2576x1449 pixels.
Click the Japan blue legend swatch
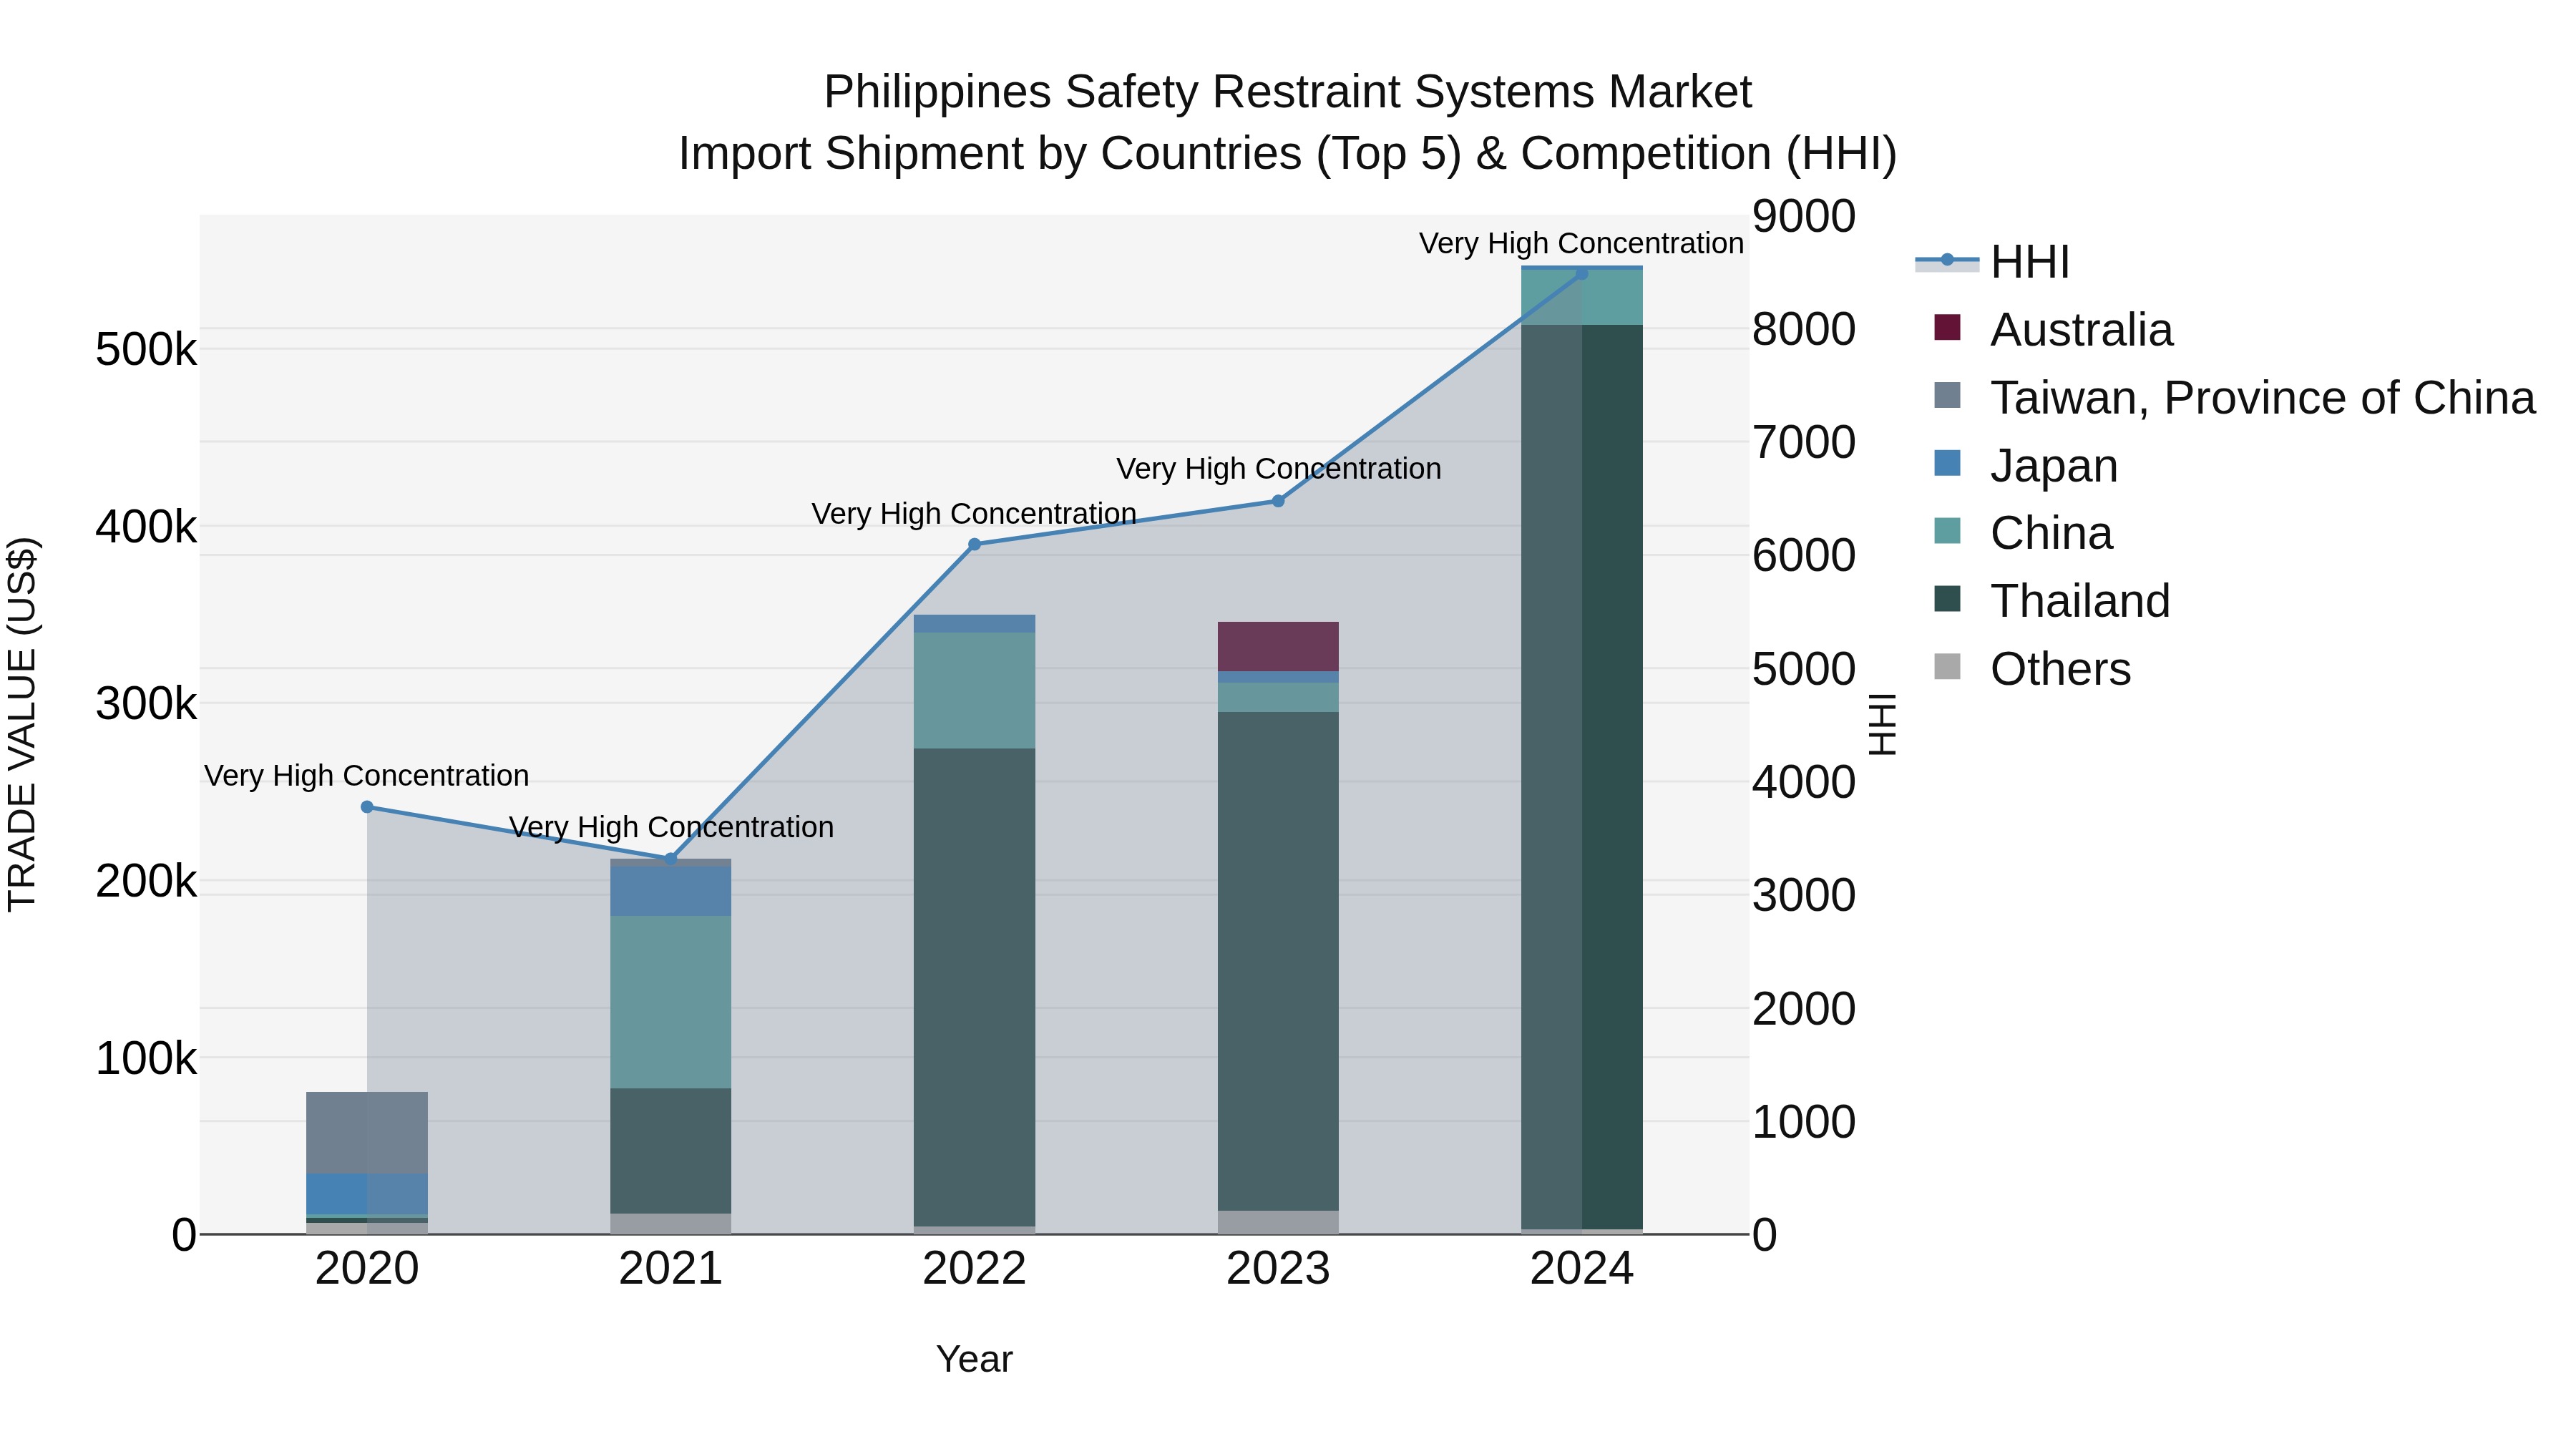1947,463
